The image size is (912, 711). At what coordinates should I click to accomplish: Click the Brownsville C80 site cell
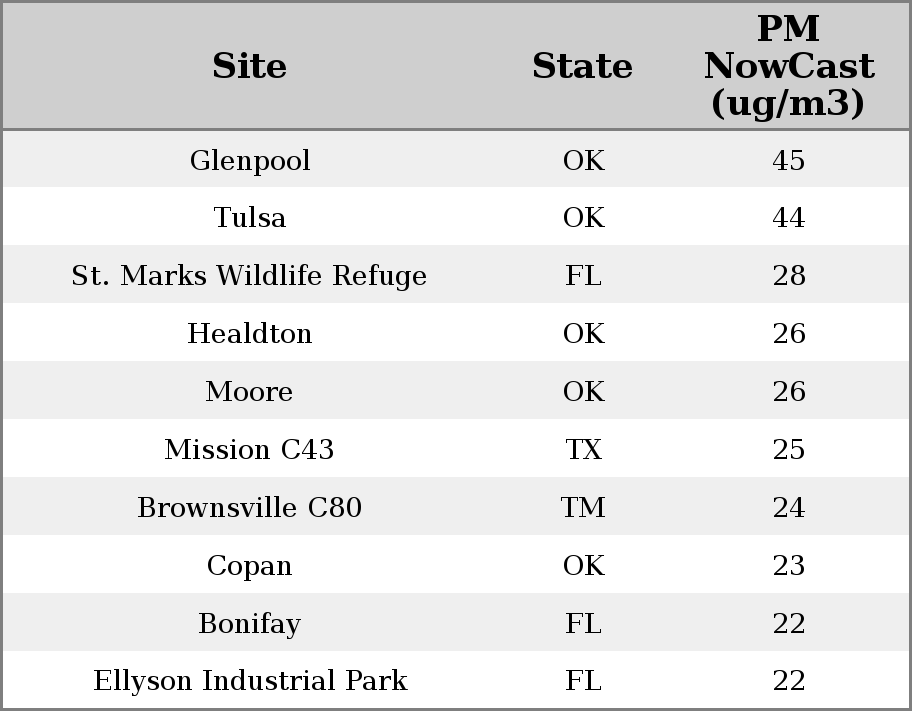tap(249, 508)
